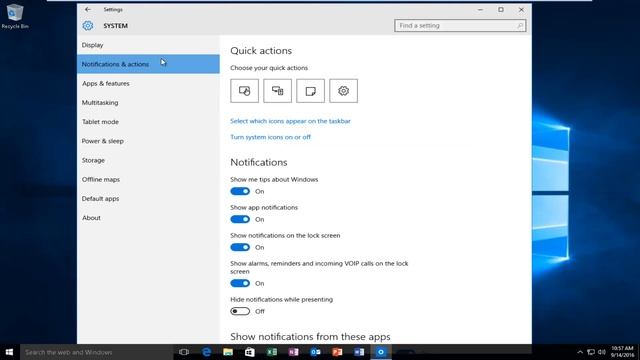
Task: Click the volume tray icon
Action: click(602, 352)
